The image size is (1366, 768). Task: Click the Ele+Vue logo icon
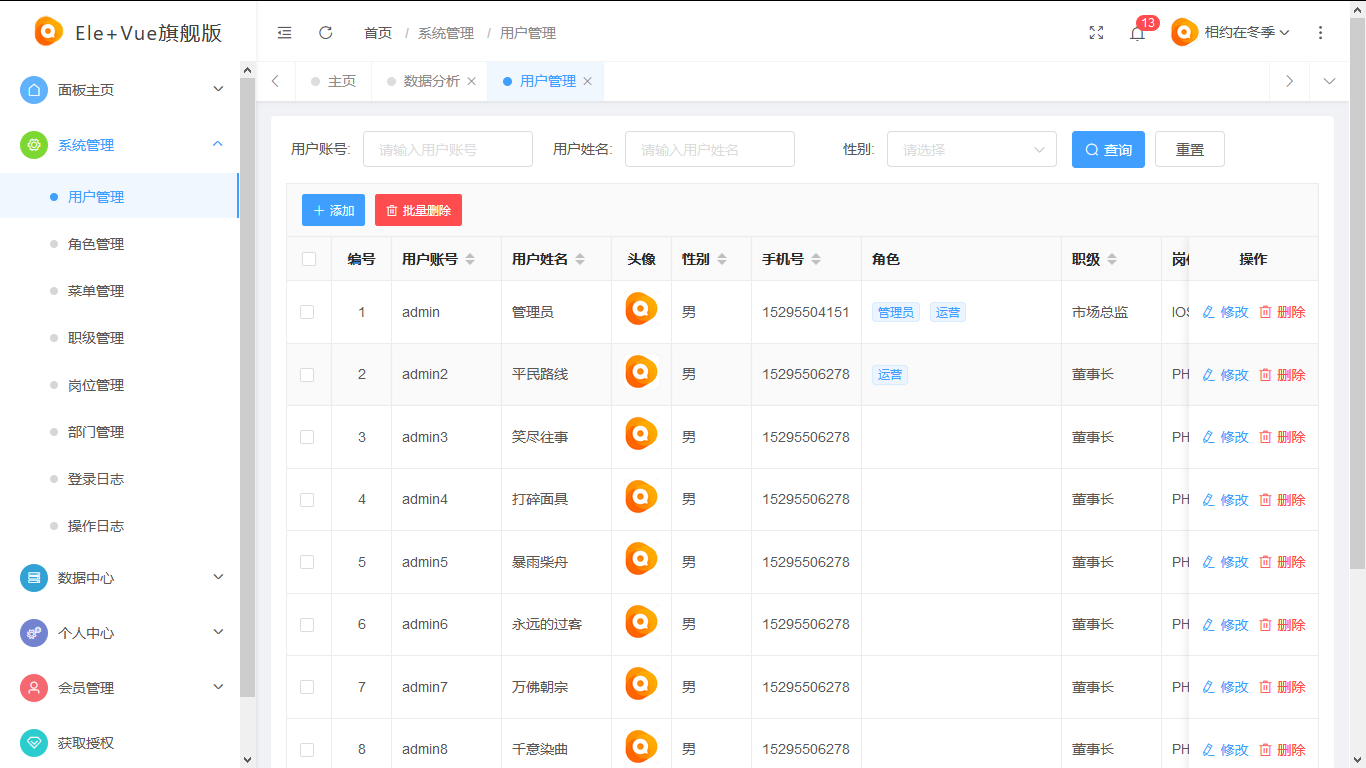tap(48, 32)
